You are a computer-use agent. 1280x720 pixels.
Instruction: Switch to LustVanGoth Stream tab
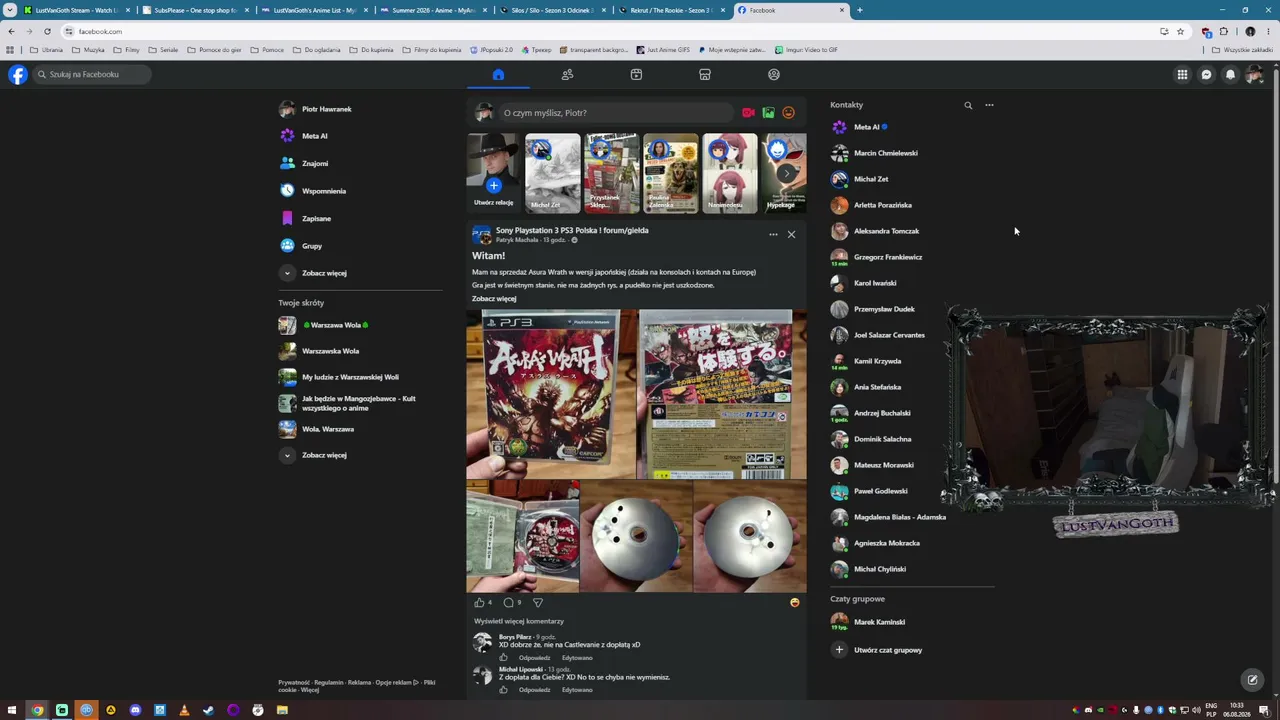point(78,10)
